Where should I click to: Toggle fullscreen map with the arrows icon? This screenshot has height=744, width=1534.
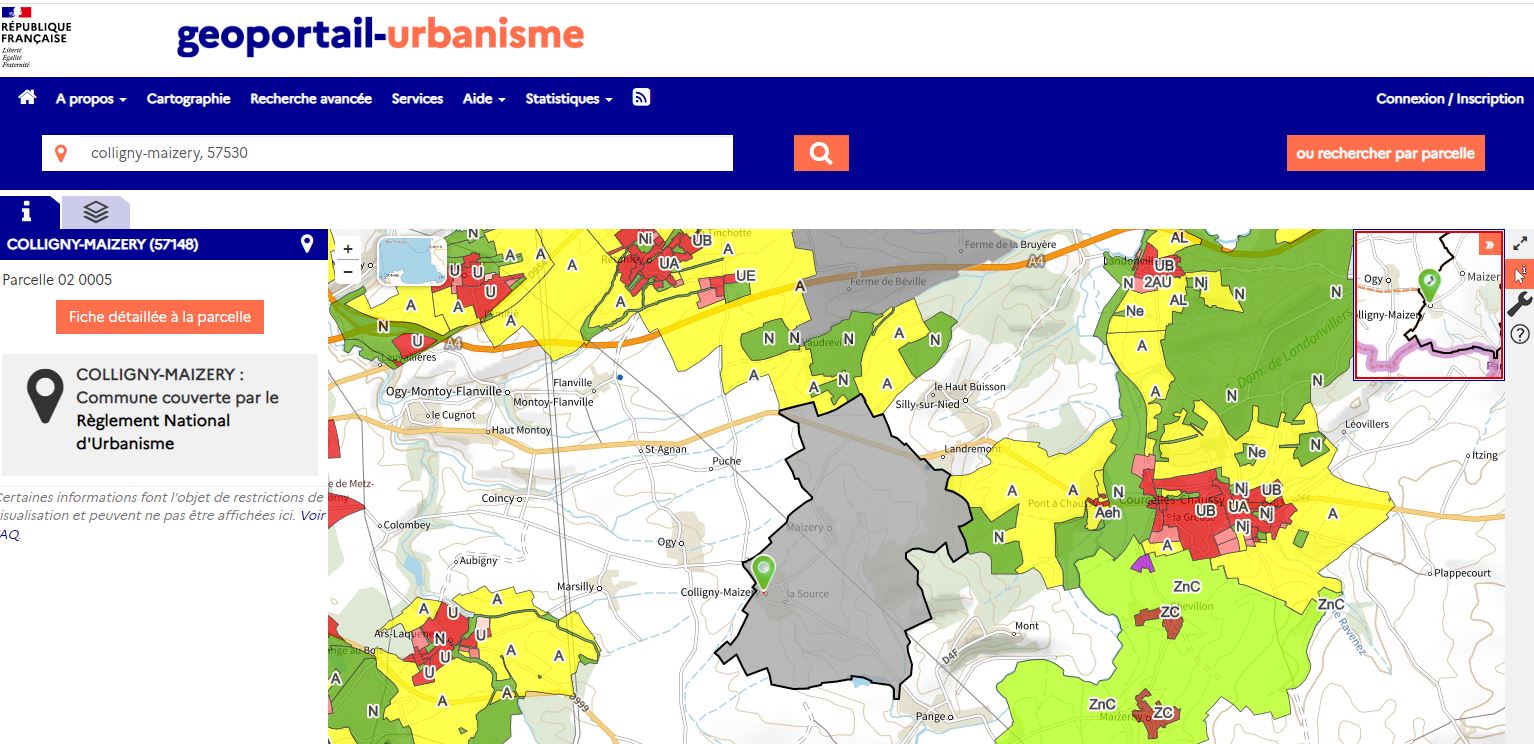pos(1520,243)
